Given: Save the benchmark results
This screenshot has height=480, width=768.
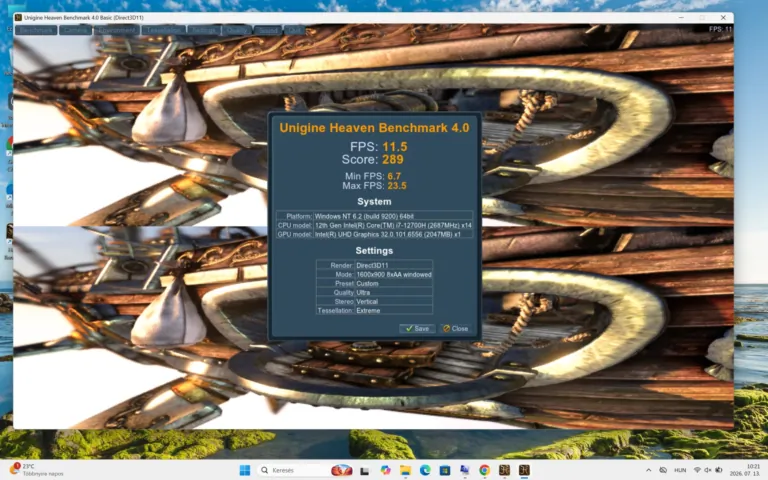Looking at the screenshot, I should [x=417, y=328].
